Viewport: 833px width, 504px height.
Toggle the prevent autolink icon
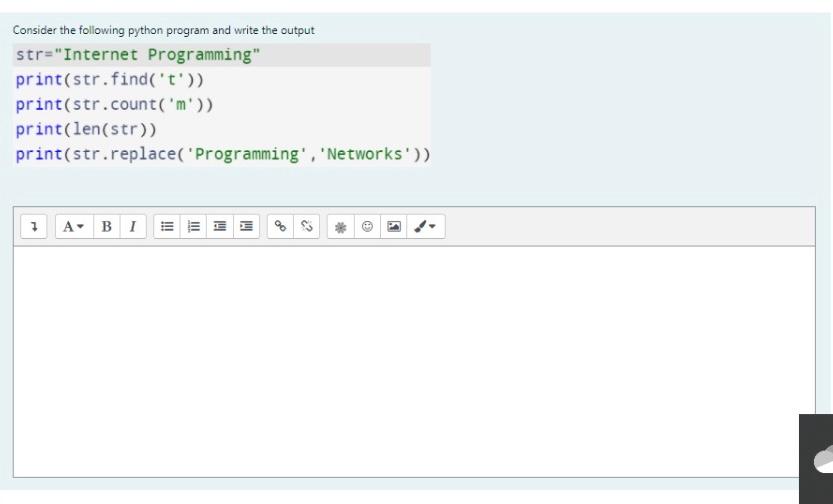pyautogui.click(x=341, y=227)
